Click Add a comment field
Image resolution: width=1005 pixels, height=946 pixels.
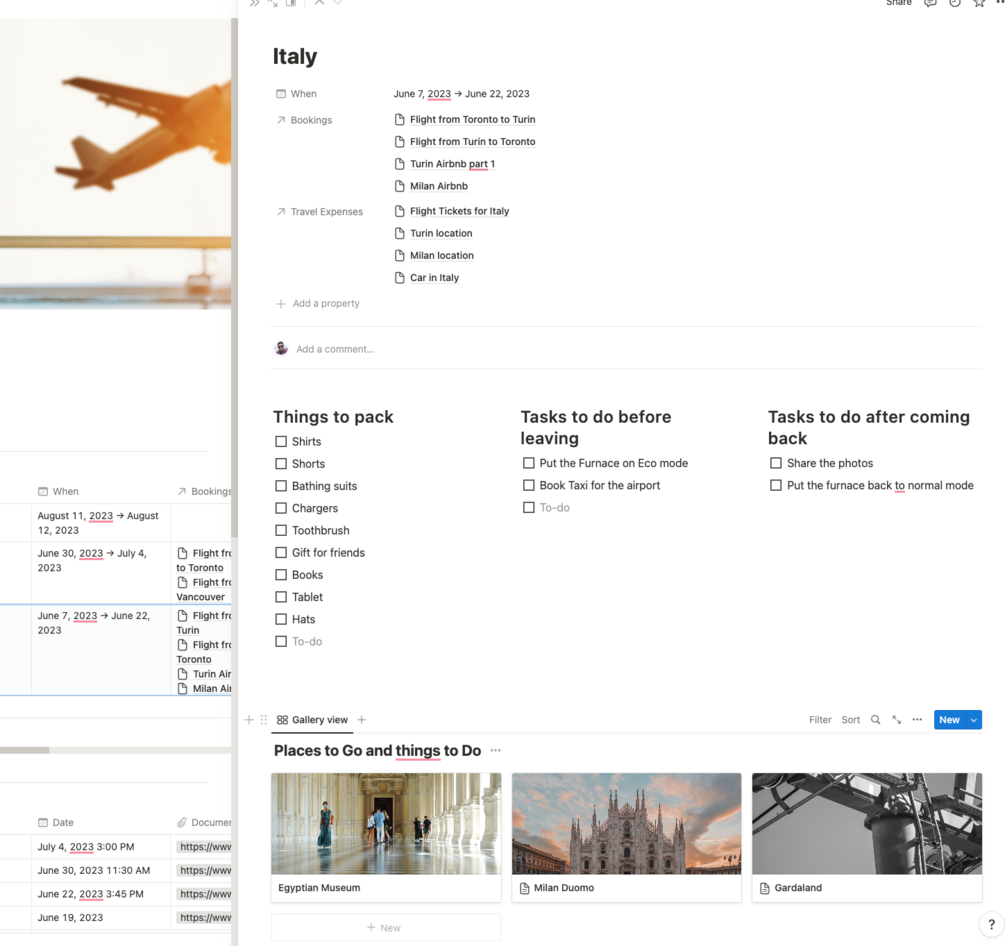click(x=335, y=349)
